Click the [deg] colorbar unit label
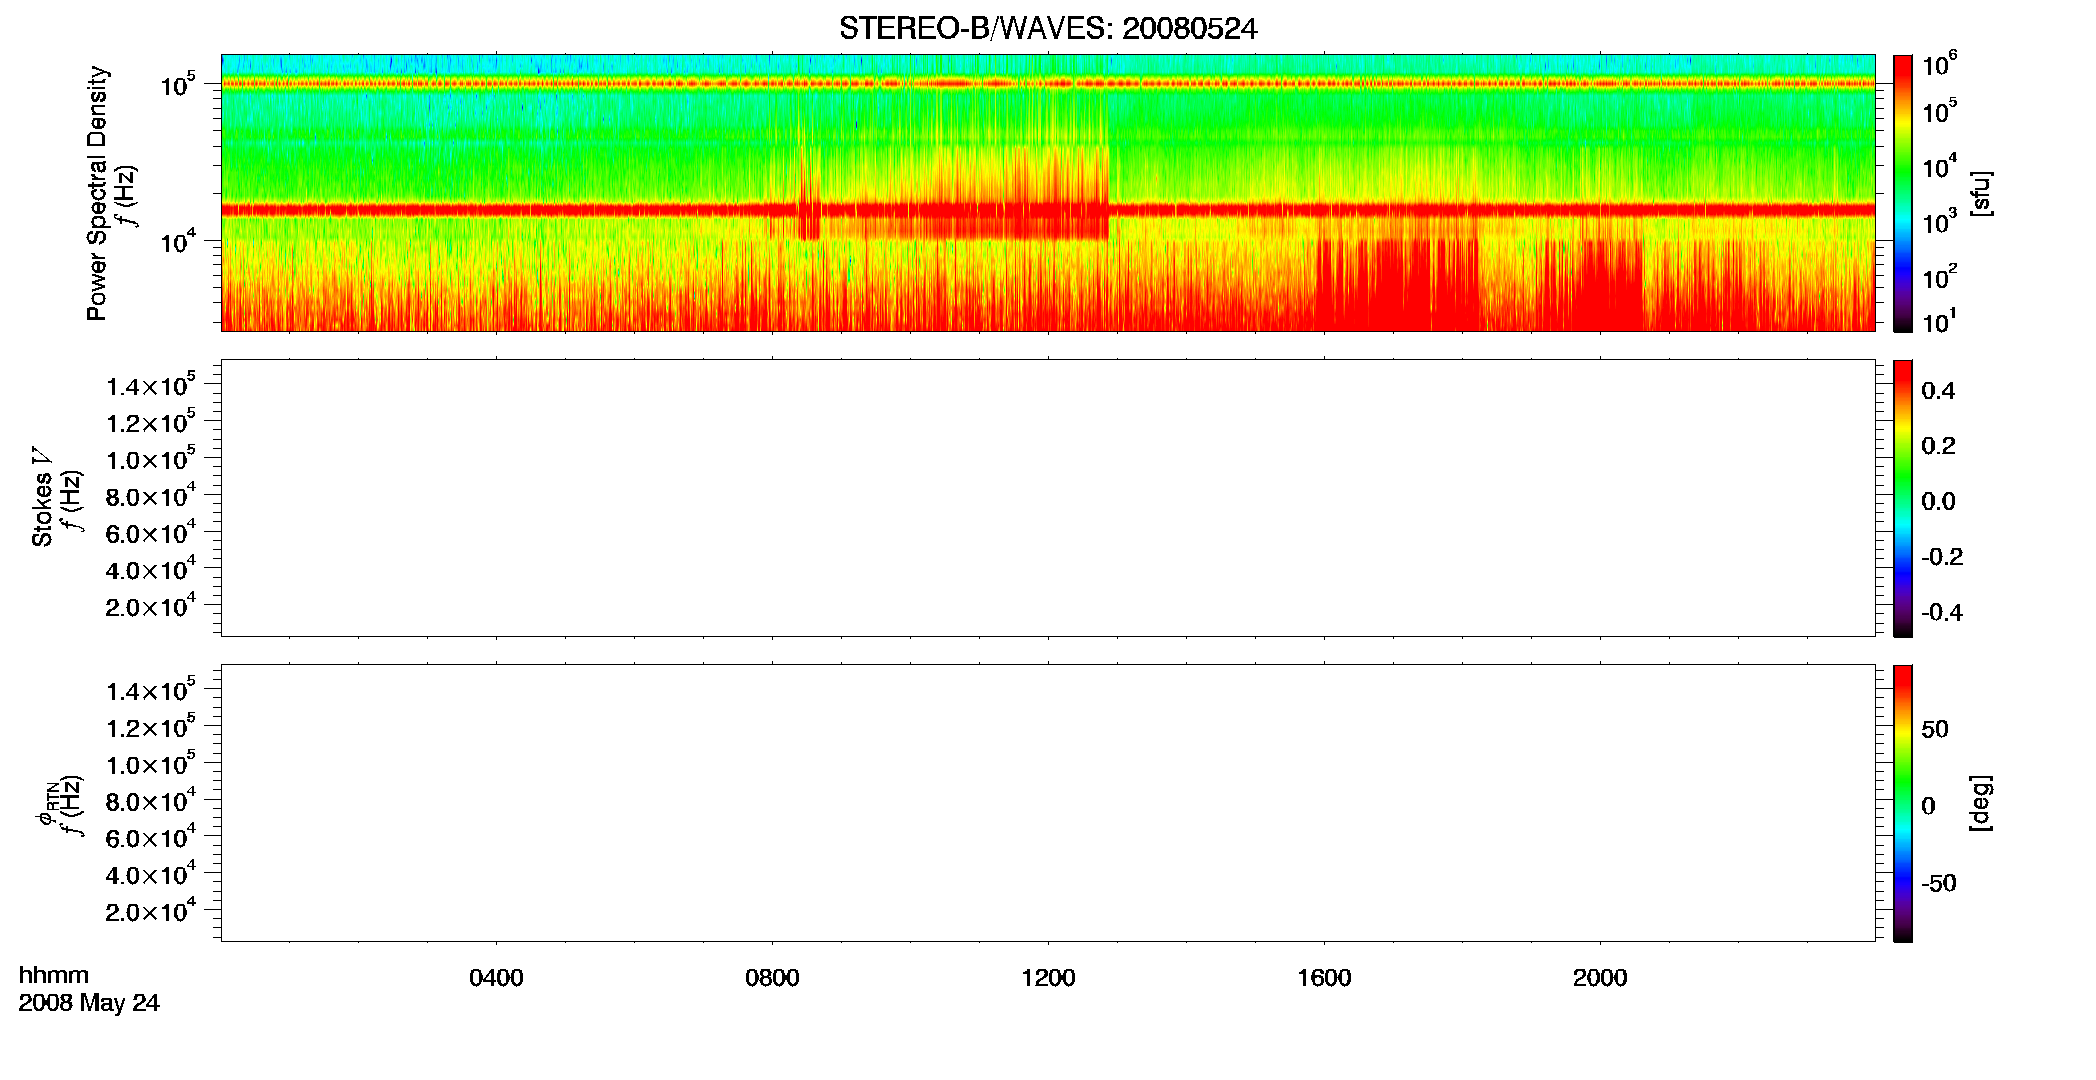2096x1080 pixels. (x=1981, y=803)
